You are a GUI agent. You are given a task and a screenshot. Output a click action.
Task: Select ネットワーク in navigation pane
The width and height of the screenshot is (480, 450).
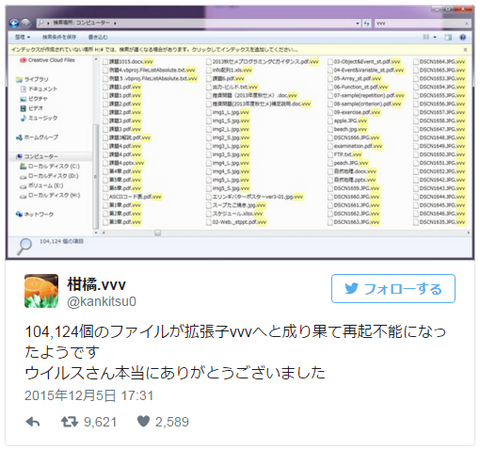(35, 214)
